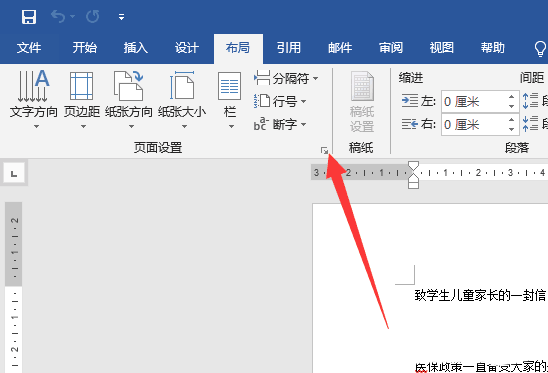
Task: Switch to the 视图 tab
Action: 442,48
